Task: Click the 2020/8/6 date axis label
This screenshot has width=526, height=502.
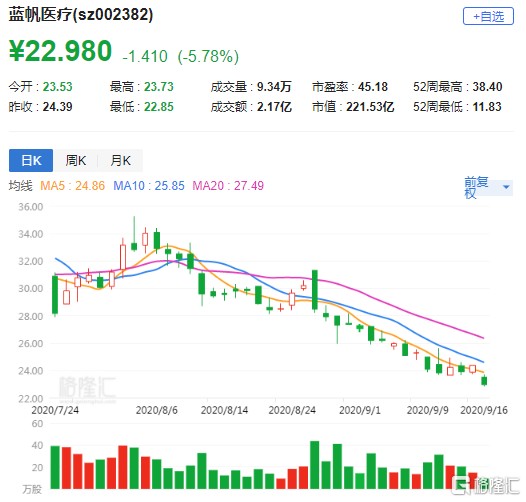Action: [157, 410]
